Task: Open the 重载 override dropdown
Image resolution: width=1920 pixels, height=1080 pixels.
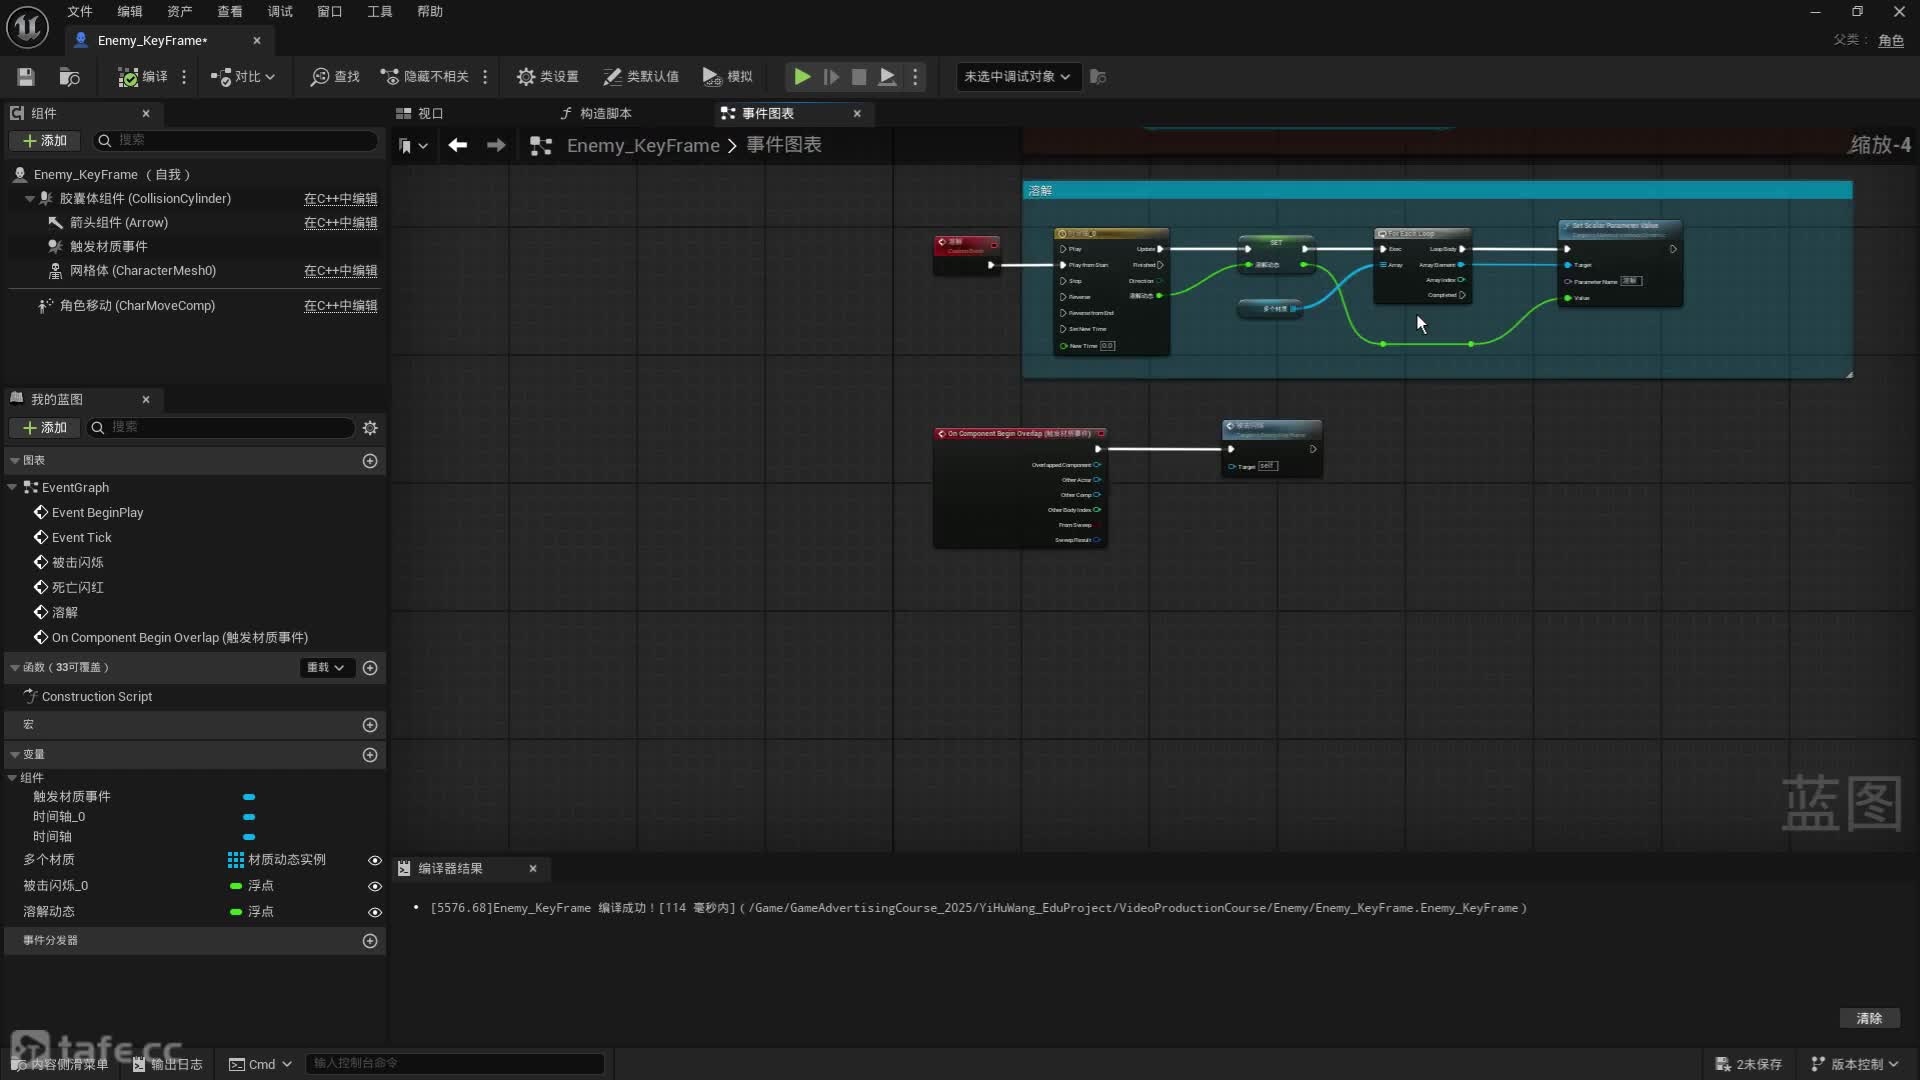Action: tap(326, 668)
